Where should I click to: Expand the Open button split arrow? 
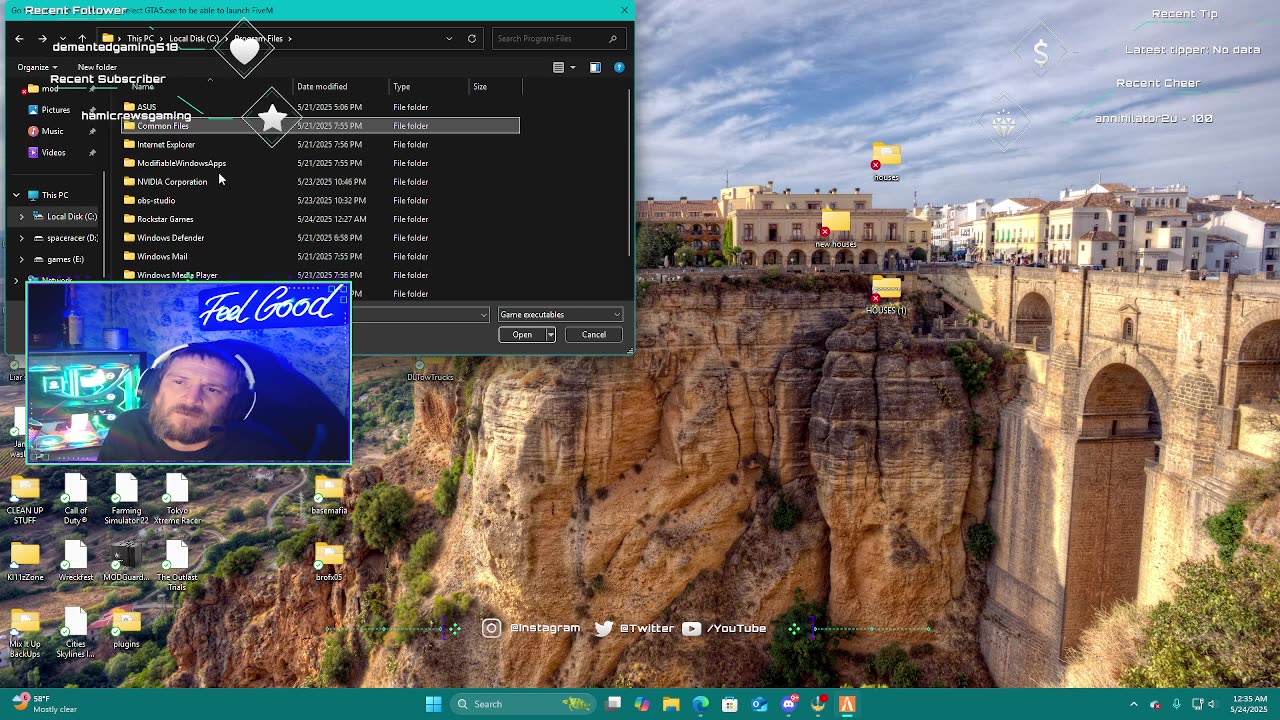pyautogui.click(x=550, y=335)
